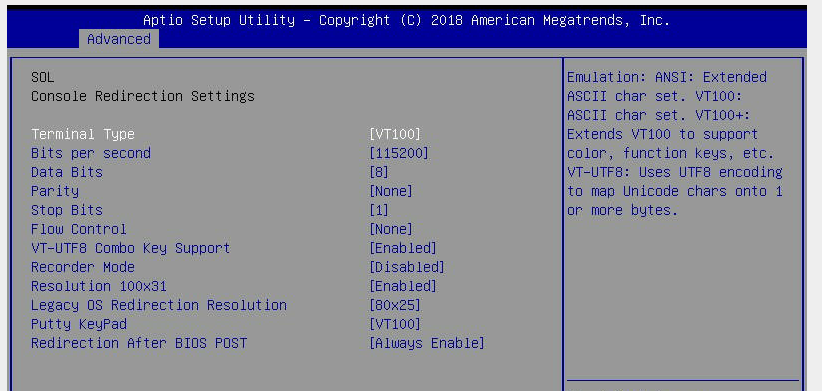Viewport: 822px width, 391px height.
Task: Open Terminal Type value VT100
Action: pyautogui.click(x=395, y=134)
